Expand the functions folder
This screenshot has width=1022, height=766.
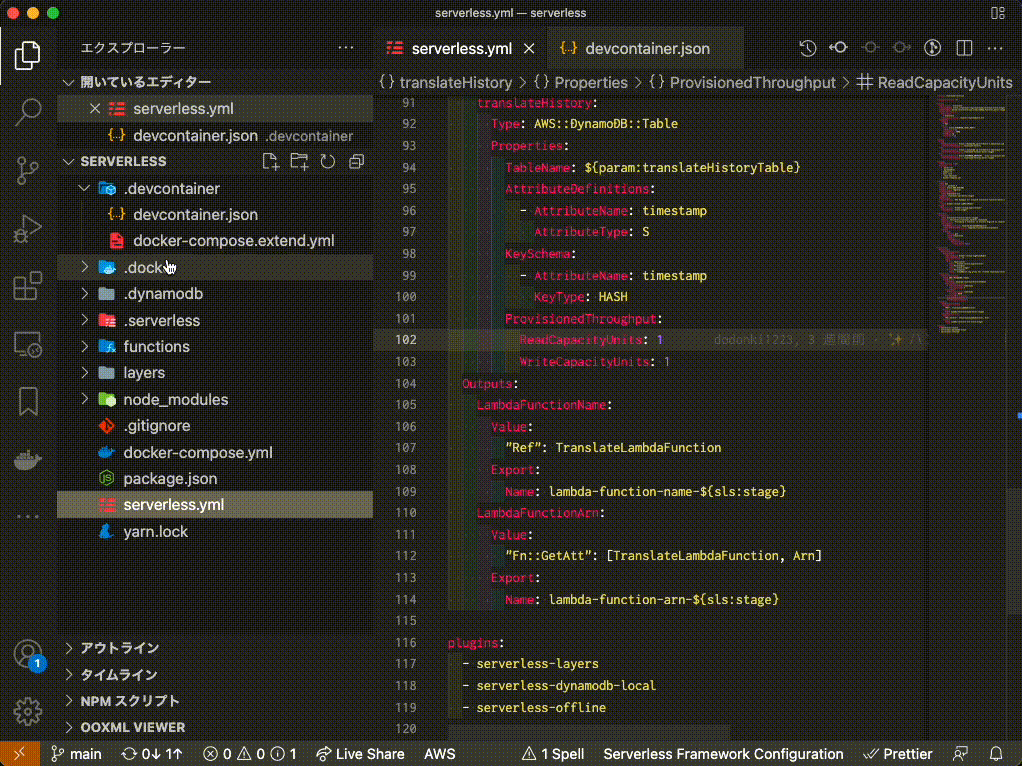point(84,346)
